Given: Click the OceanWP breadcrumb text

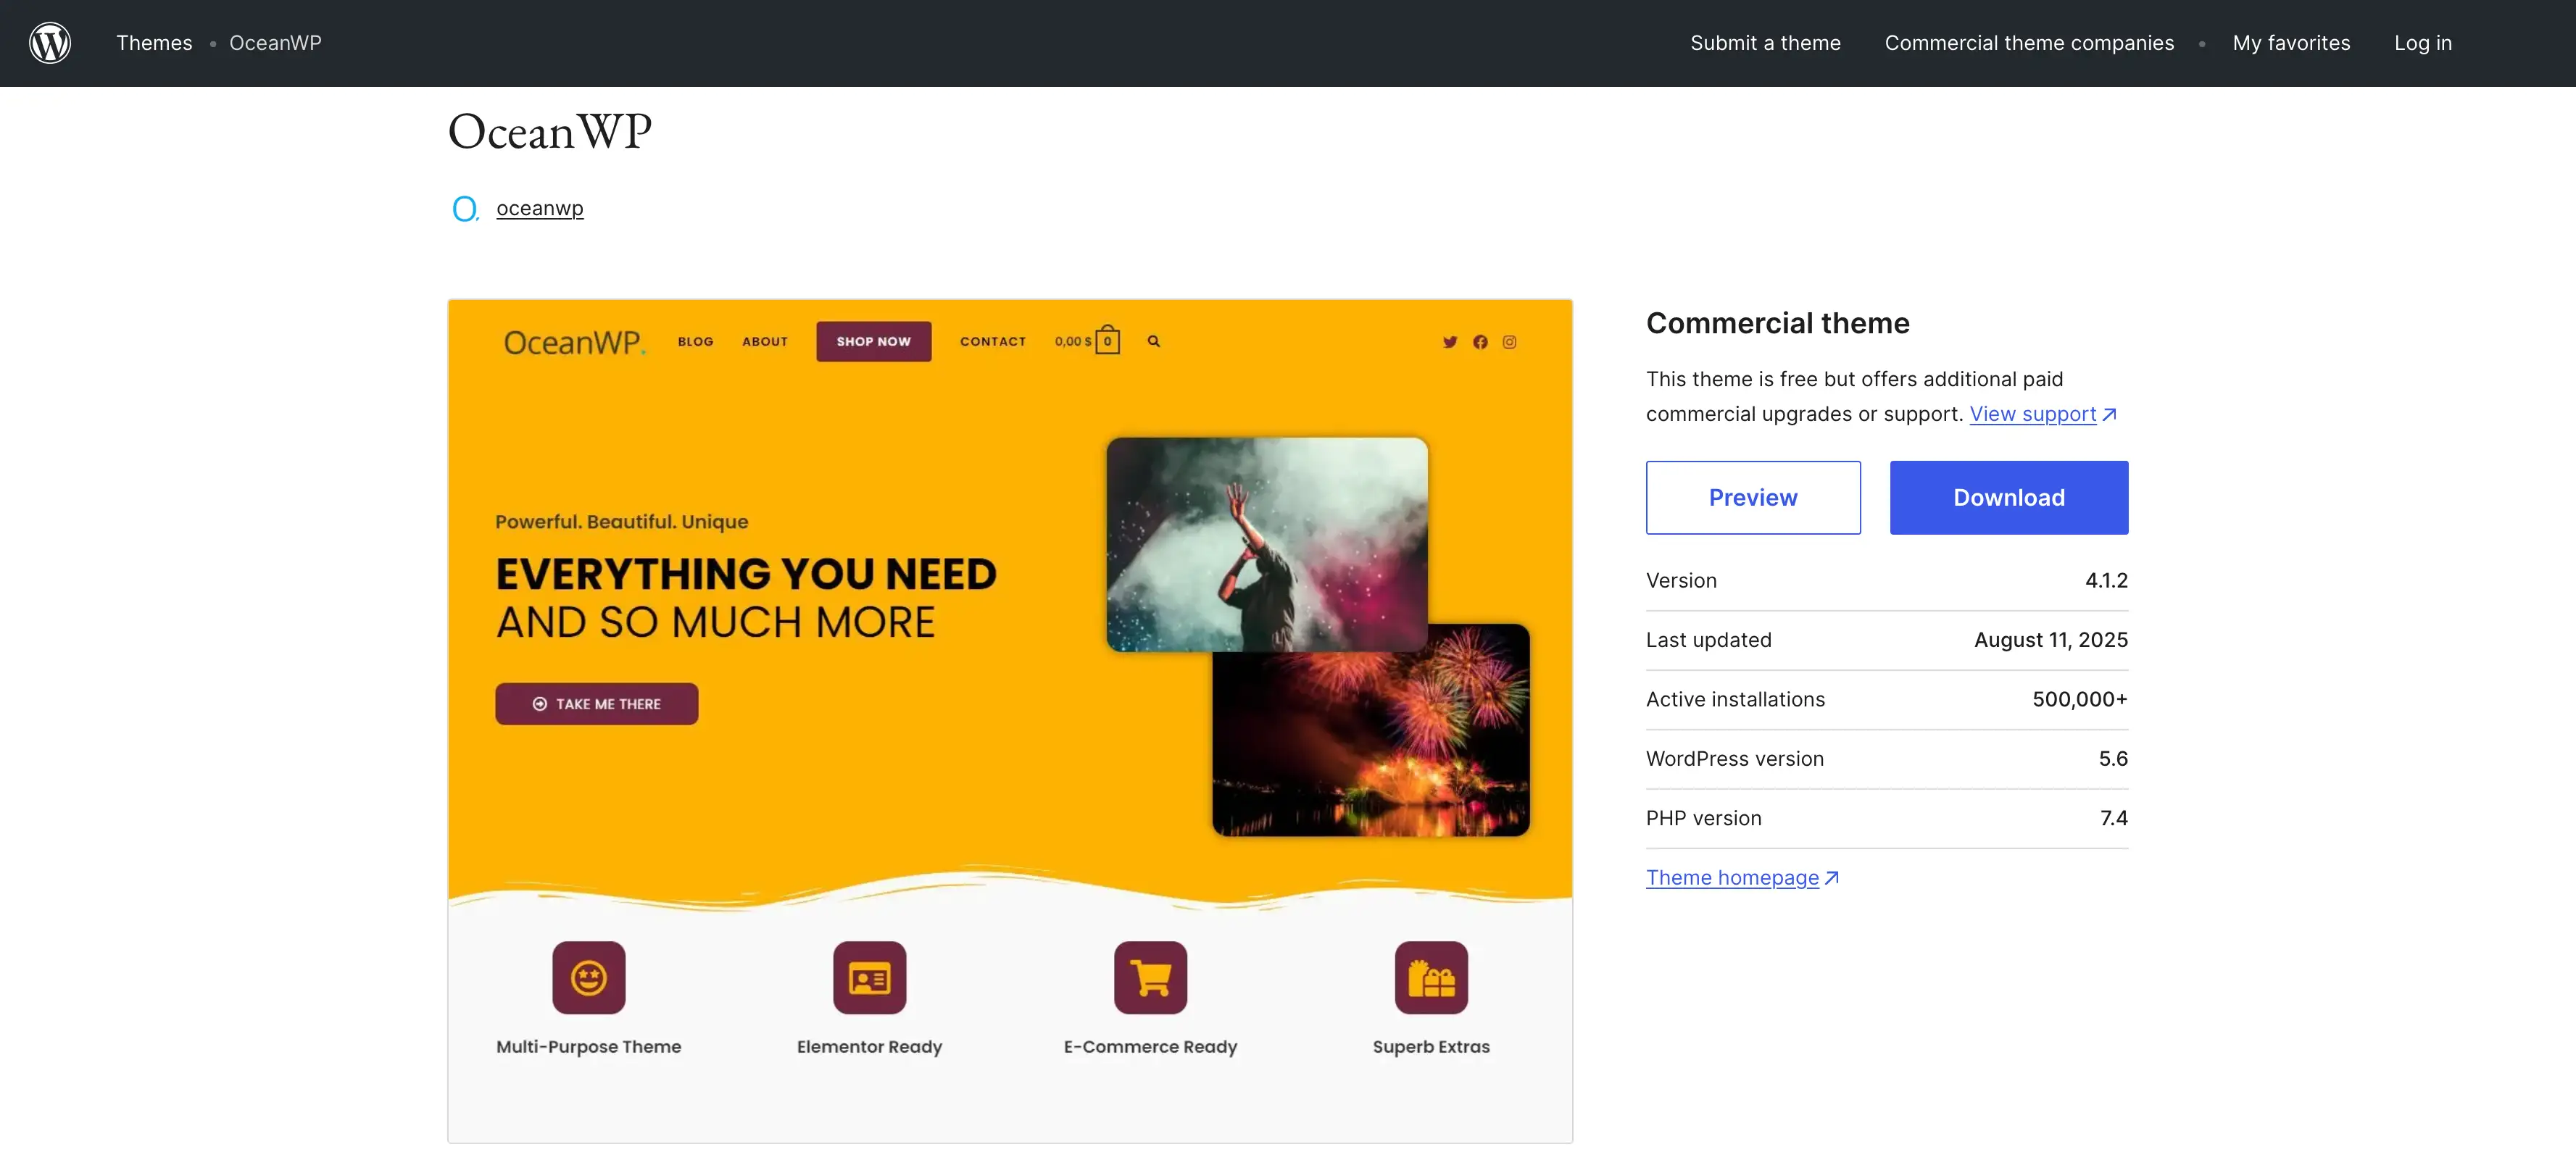Looking at the screenshot, I should (x=275, y=43).
